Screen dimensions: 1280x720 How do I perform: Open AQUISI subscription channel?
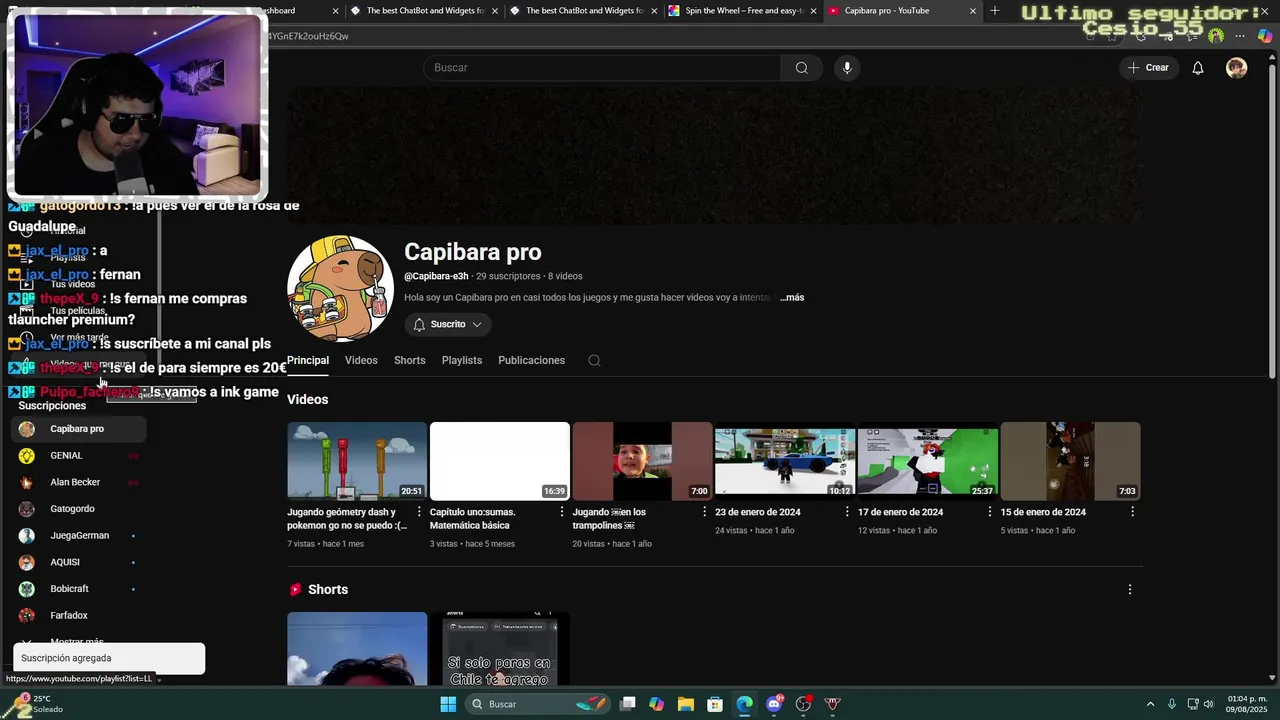pyautogui.click(x=80, y=562)
